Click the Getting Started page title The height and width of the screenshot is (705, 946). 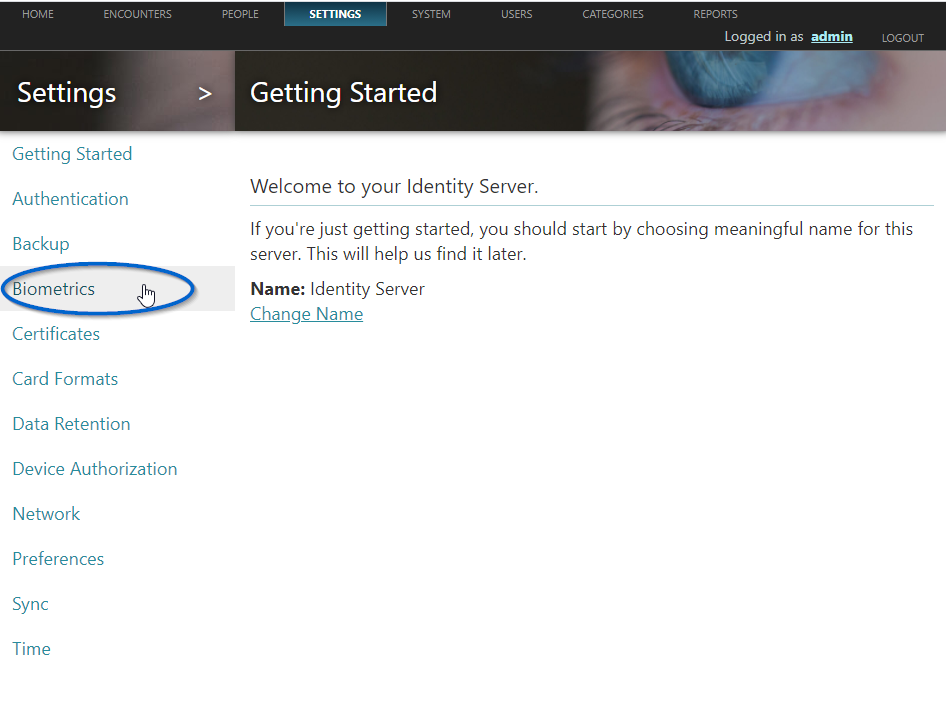click(343, 93)
